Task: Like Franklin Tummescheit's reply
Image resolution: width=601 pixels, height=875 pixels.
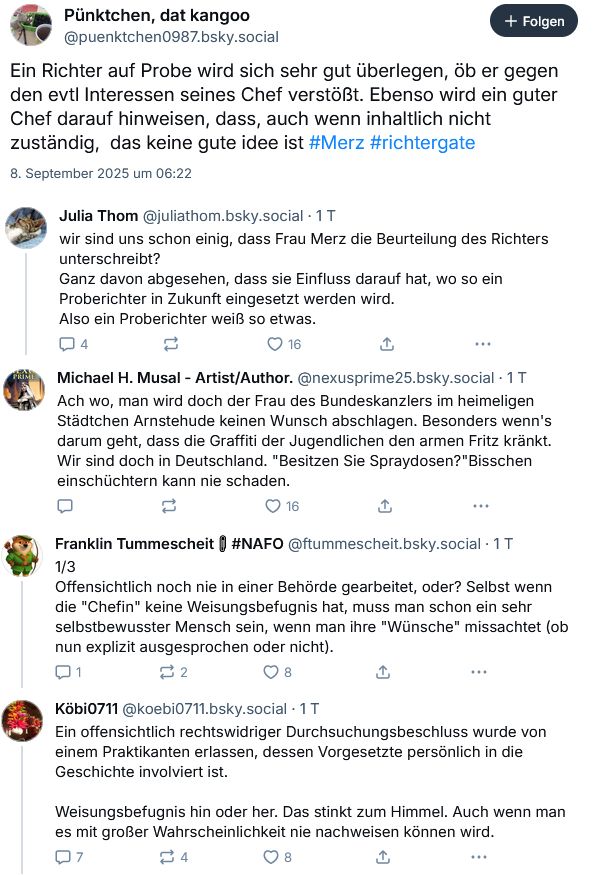Action: (275, 672)
